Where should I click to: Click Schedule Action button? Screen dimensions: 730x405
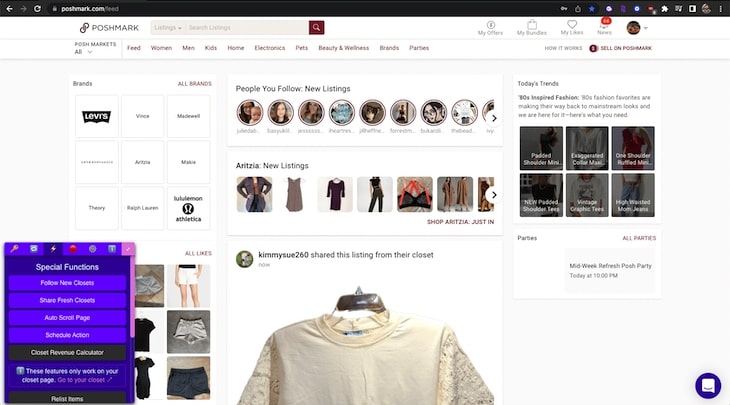pyautogui.click(x=67, y=335)
